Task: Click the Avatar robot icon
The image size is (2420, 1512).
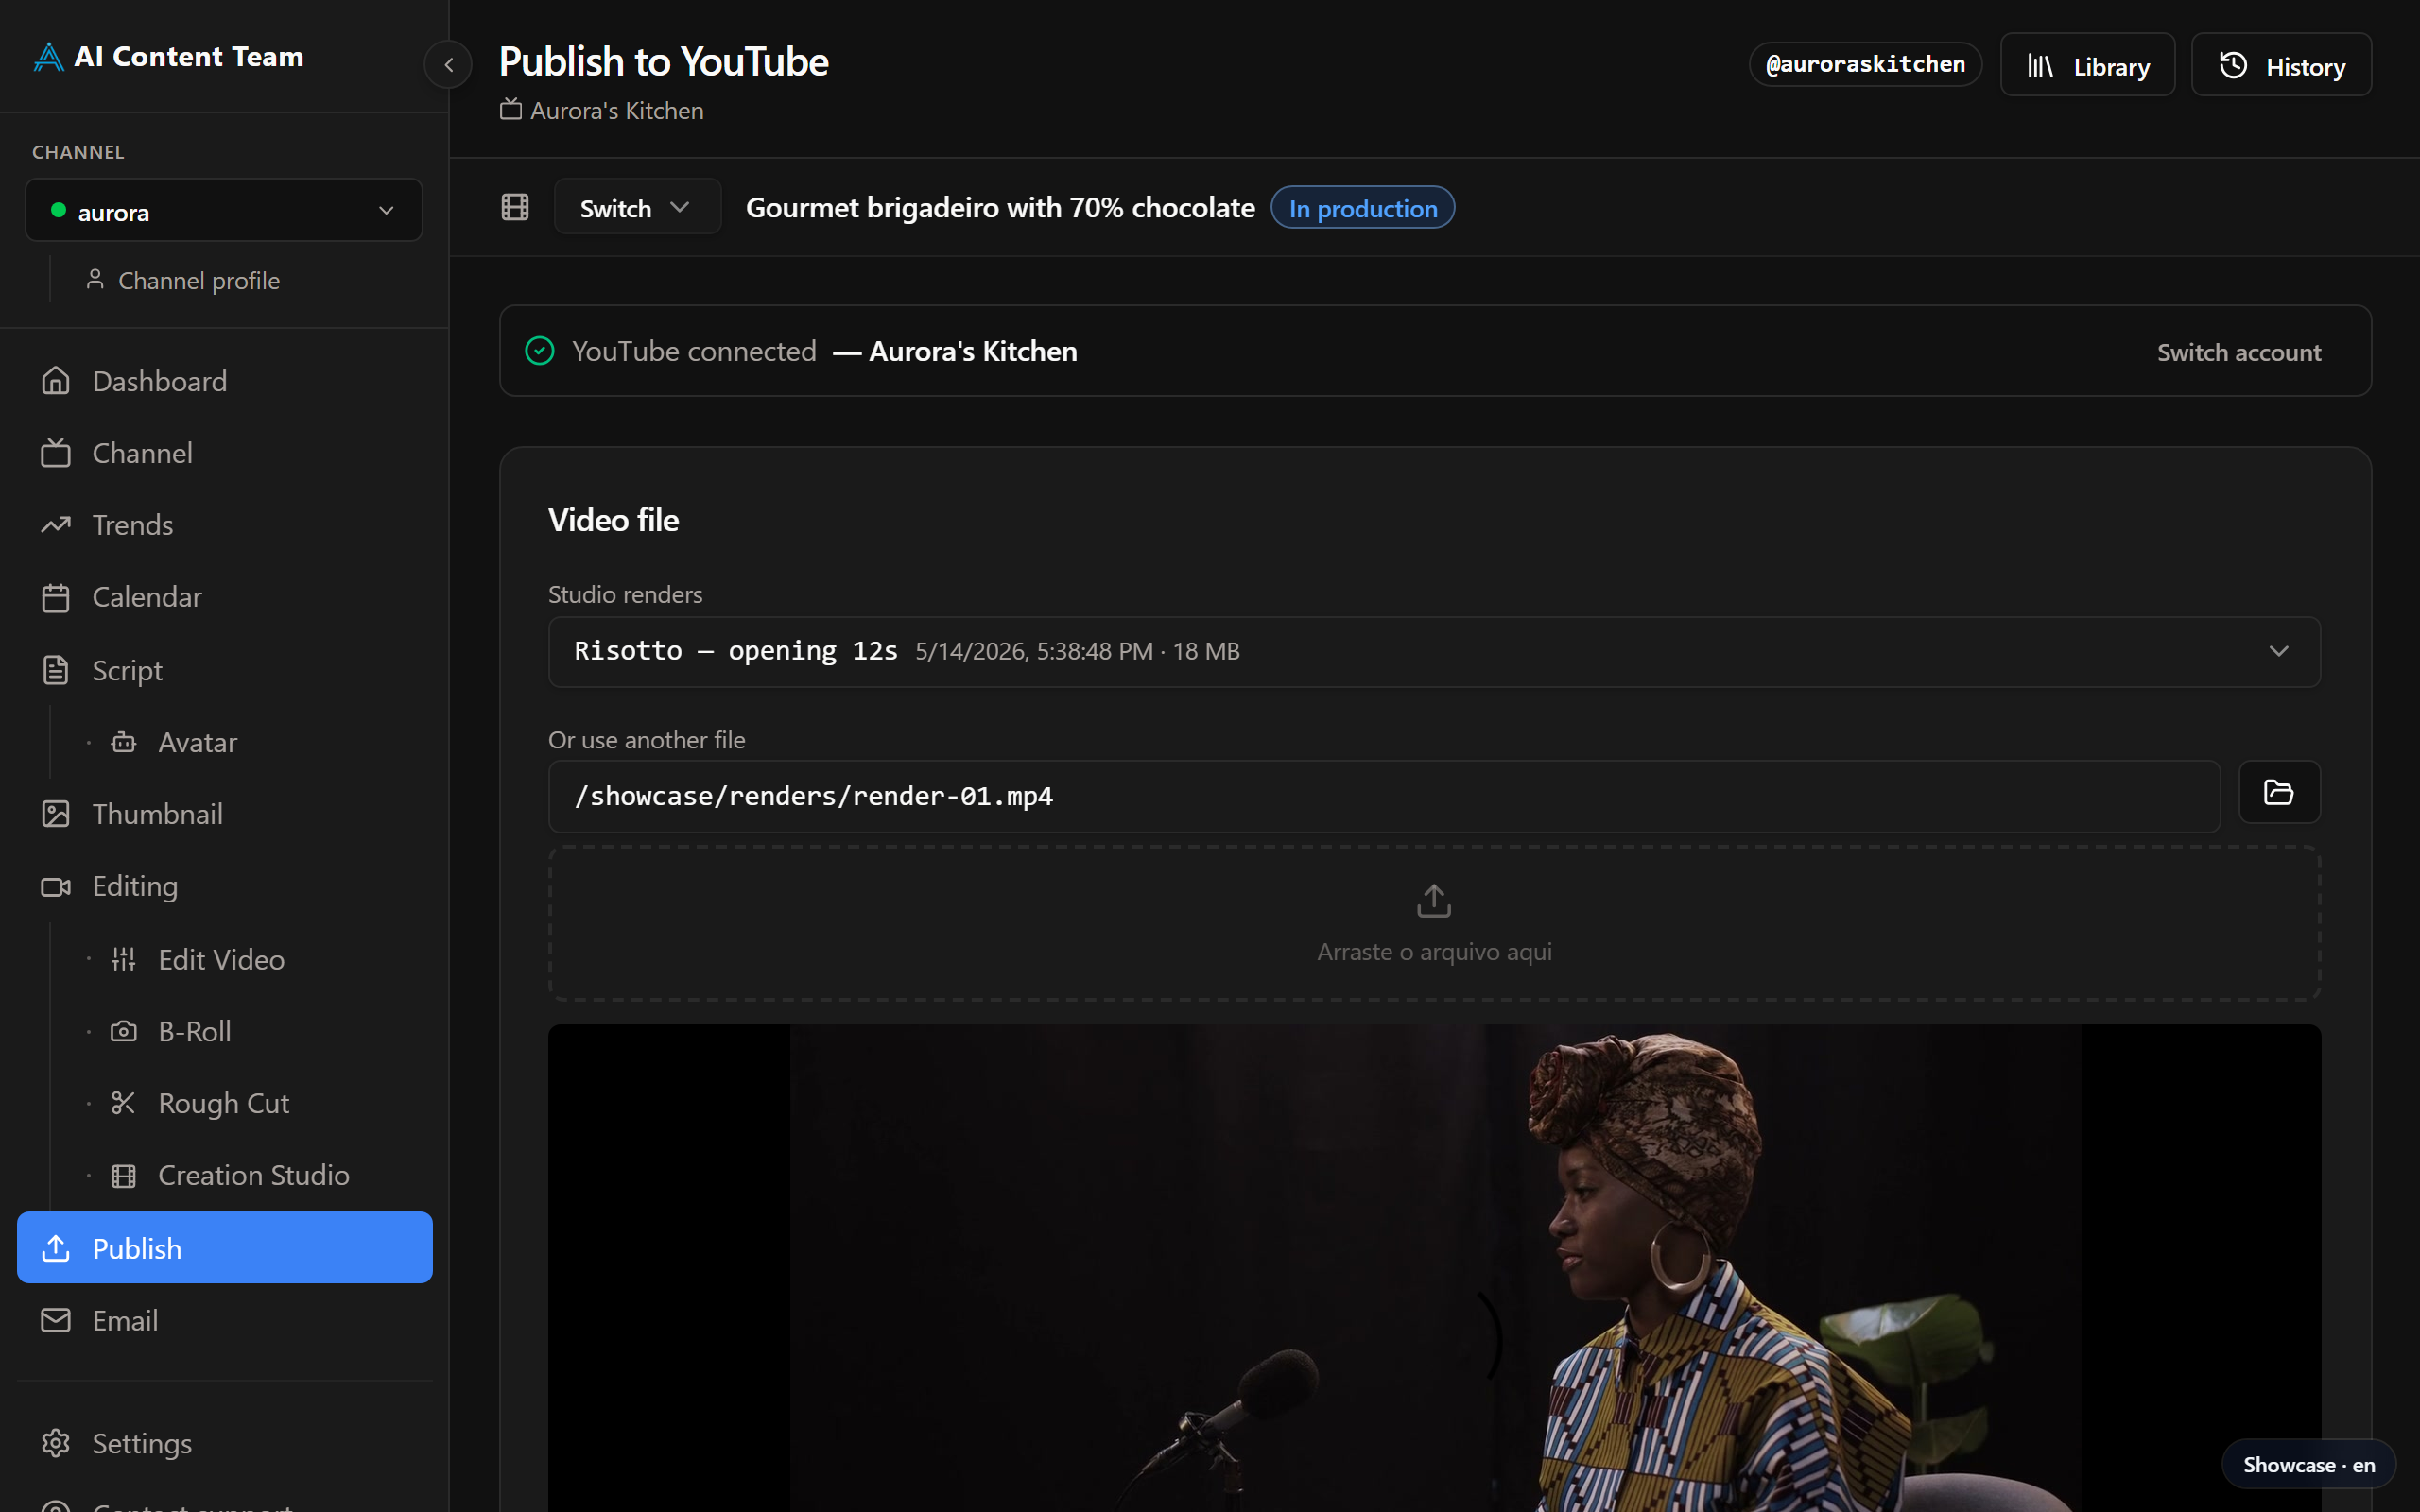Action: tap(123, 742)
